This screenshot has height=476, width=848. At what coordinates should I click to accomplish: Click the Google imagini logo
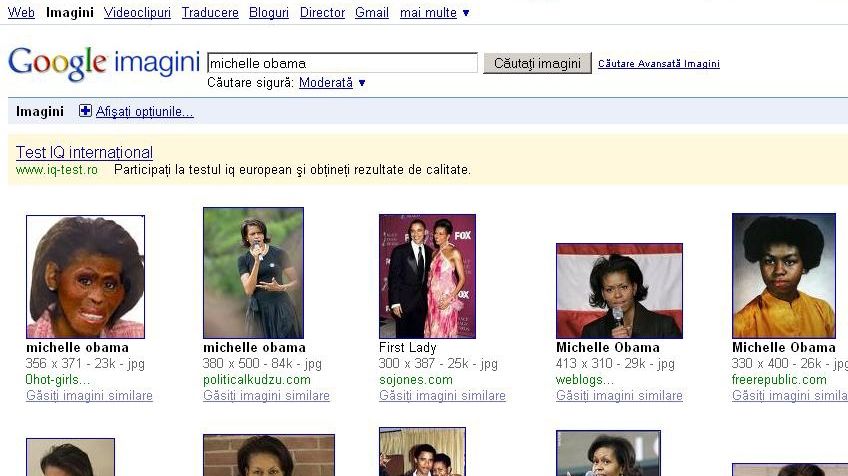pyautogui.click(x=104, y=63)
